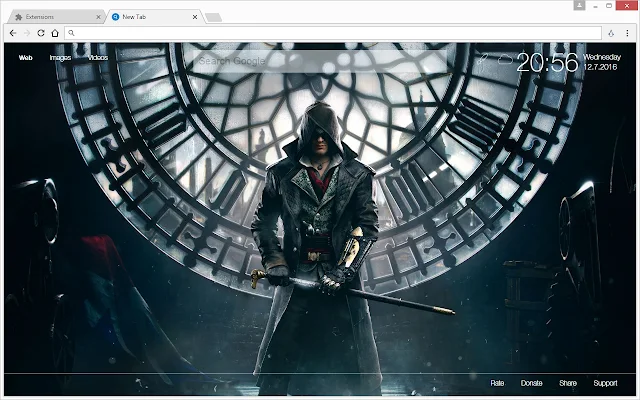Go back using the browser back arrow
Screen dimensions: 640x400
[x=13, y=33]
